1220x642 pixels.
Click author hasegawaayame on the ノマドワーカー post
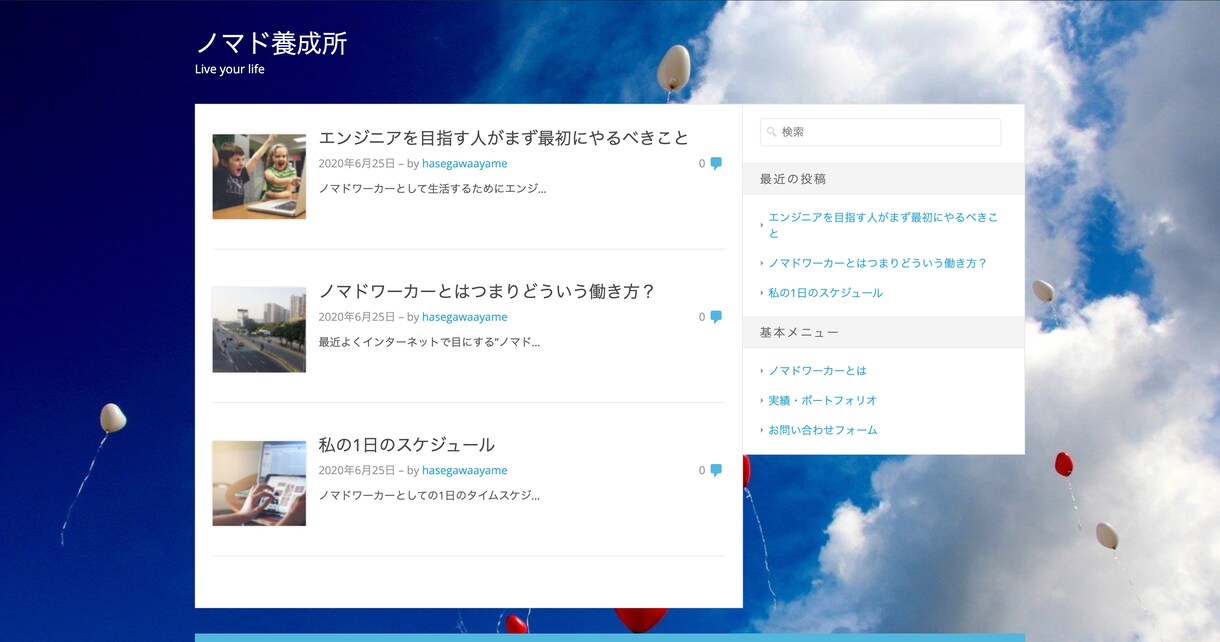(x=464, y=317)
